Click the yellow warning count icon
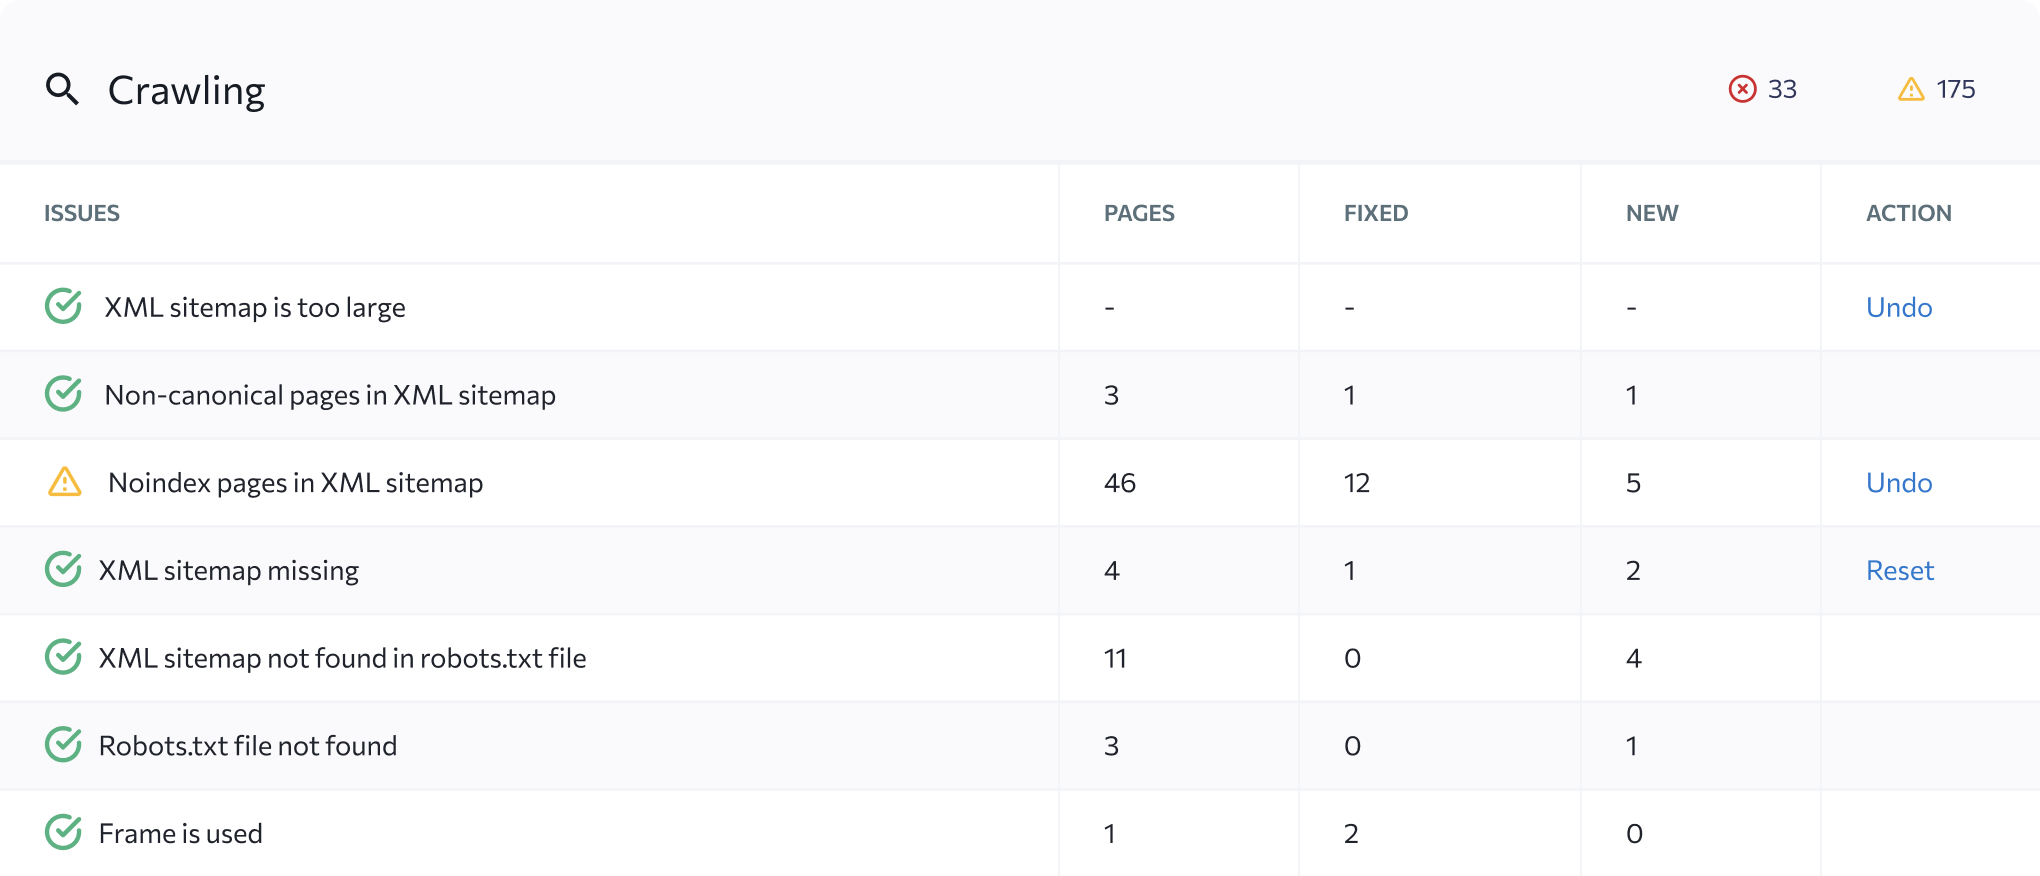The height and width of the screenshot is (876, 2040). tap(1911, 89)
